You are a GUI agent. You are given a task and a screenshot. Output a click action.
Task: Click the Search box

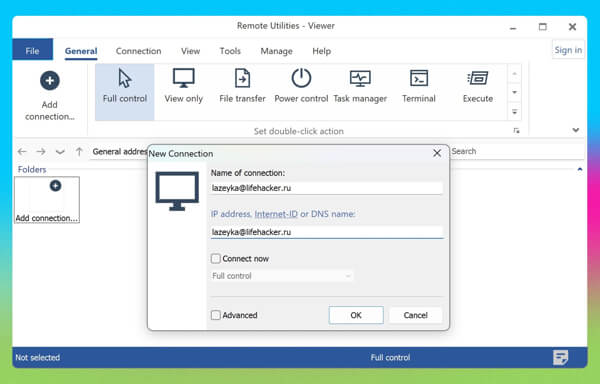(517, 151)
